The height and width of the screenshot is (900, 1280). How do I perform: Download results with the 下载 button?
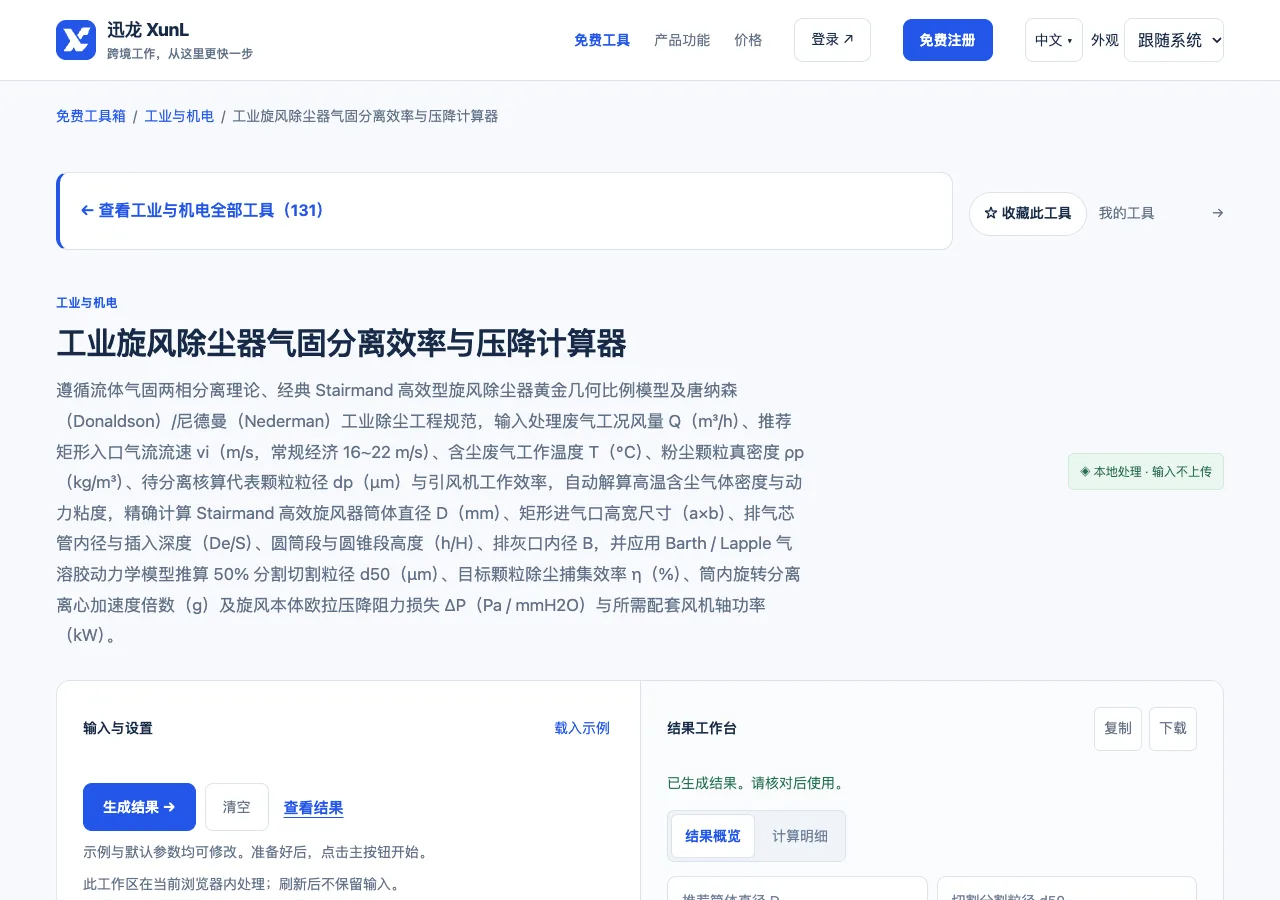(x=1173, y=729)
